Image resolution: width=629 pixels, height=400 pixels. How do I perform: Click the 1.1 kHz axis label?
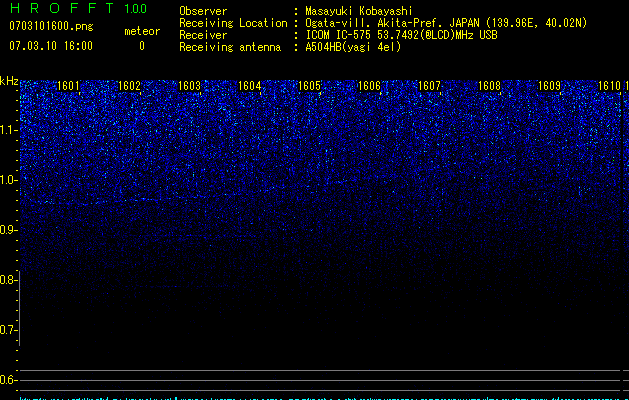[x=8, y=130]
